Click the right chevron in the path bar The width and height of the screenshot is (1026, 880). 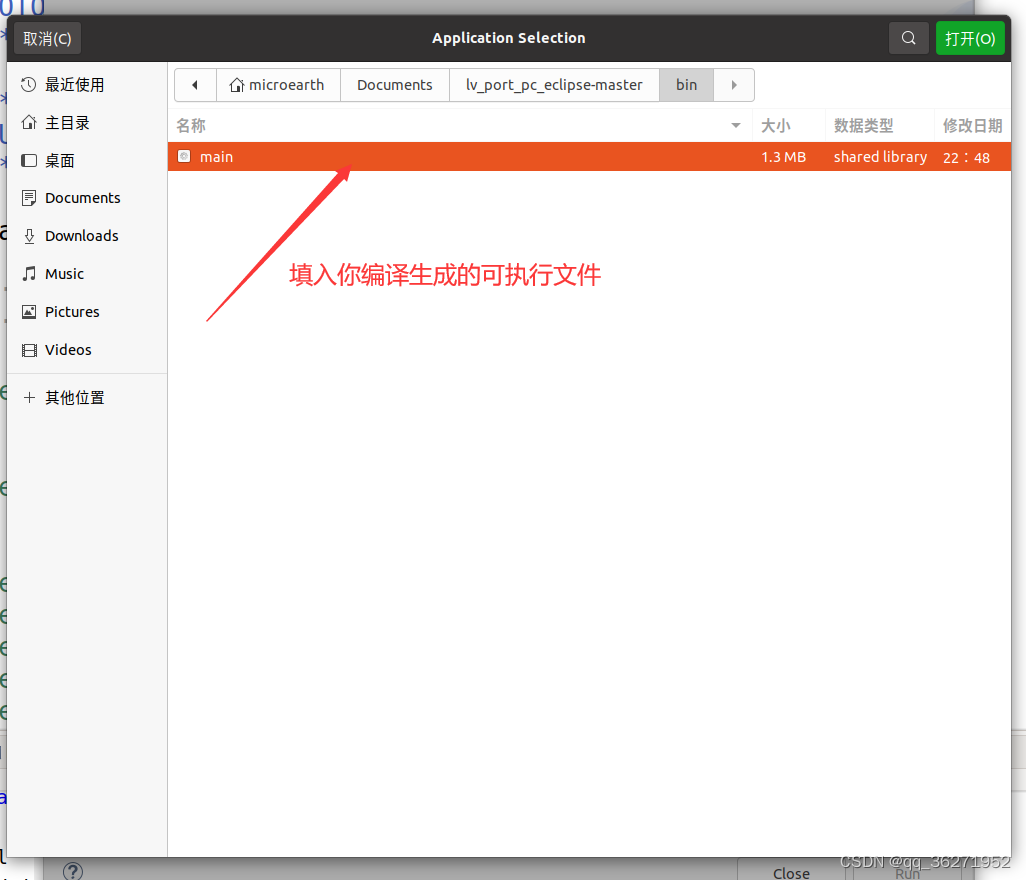(734, 84)
